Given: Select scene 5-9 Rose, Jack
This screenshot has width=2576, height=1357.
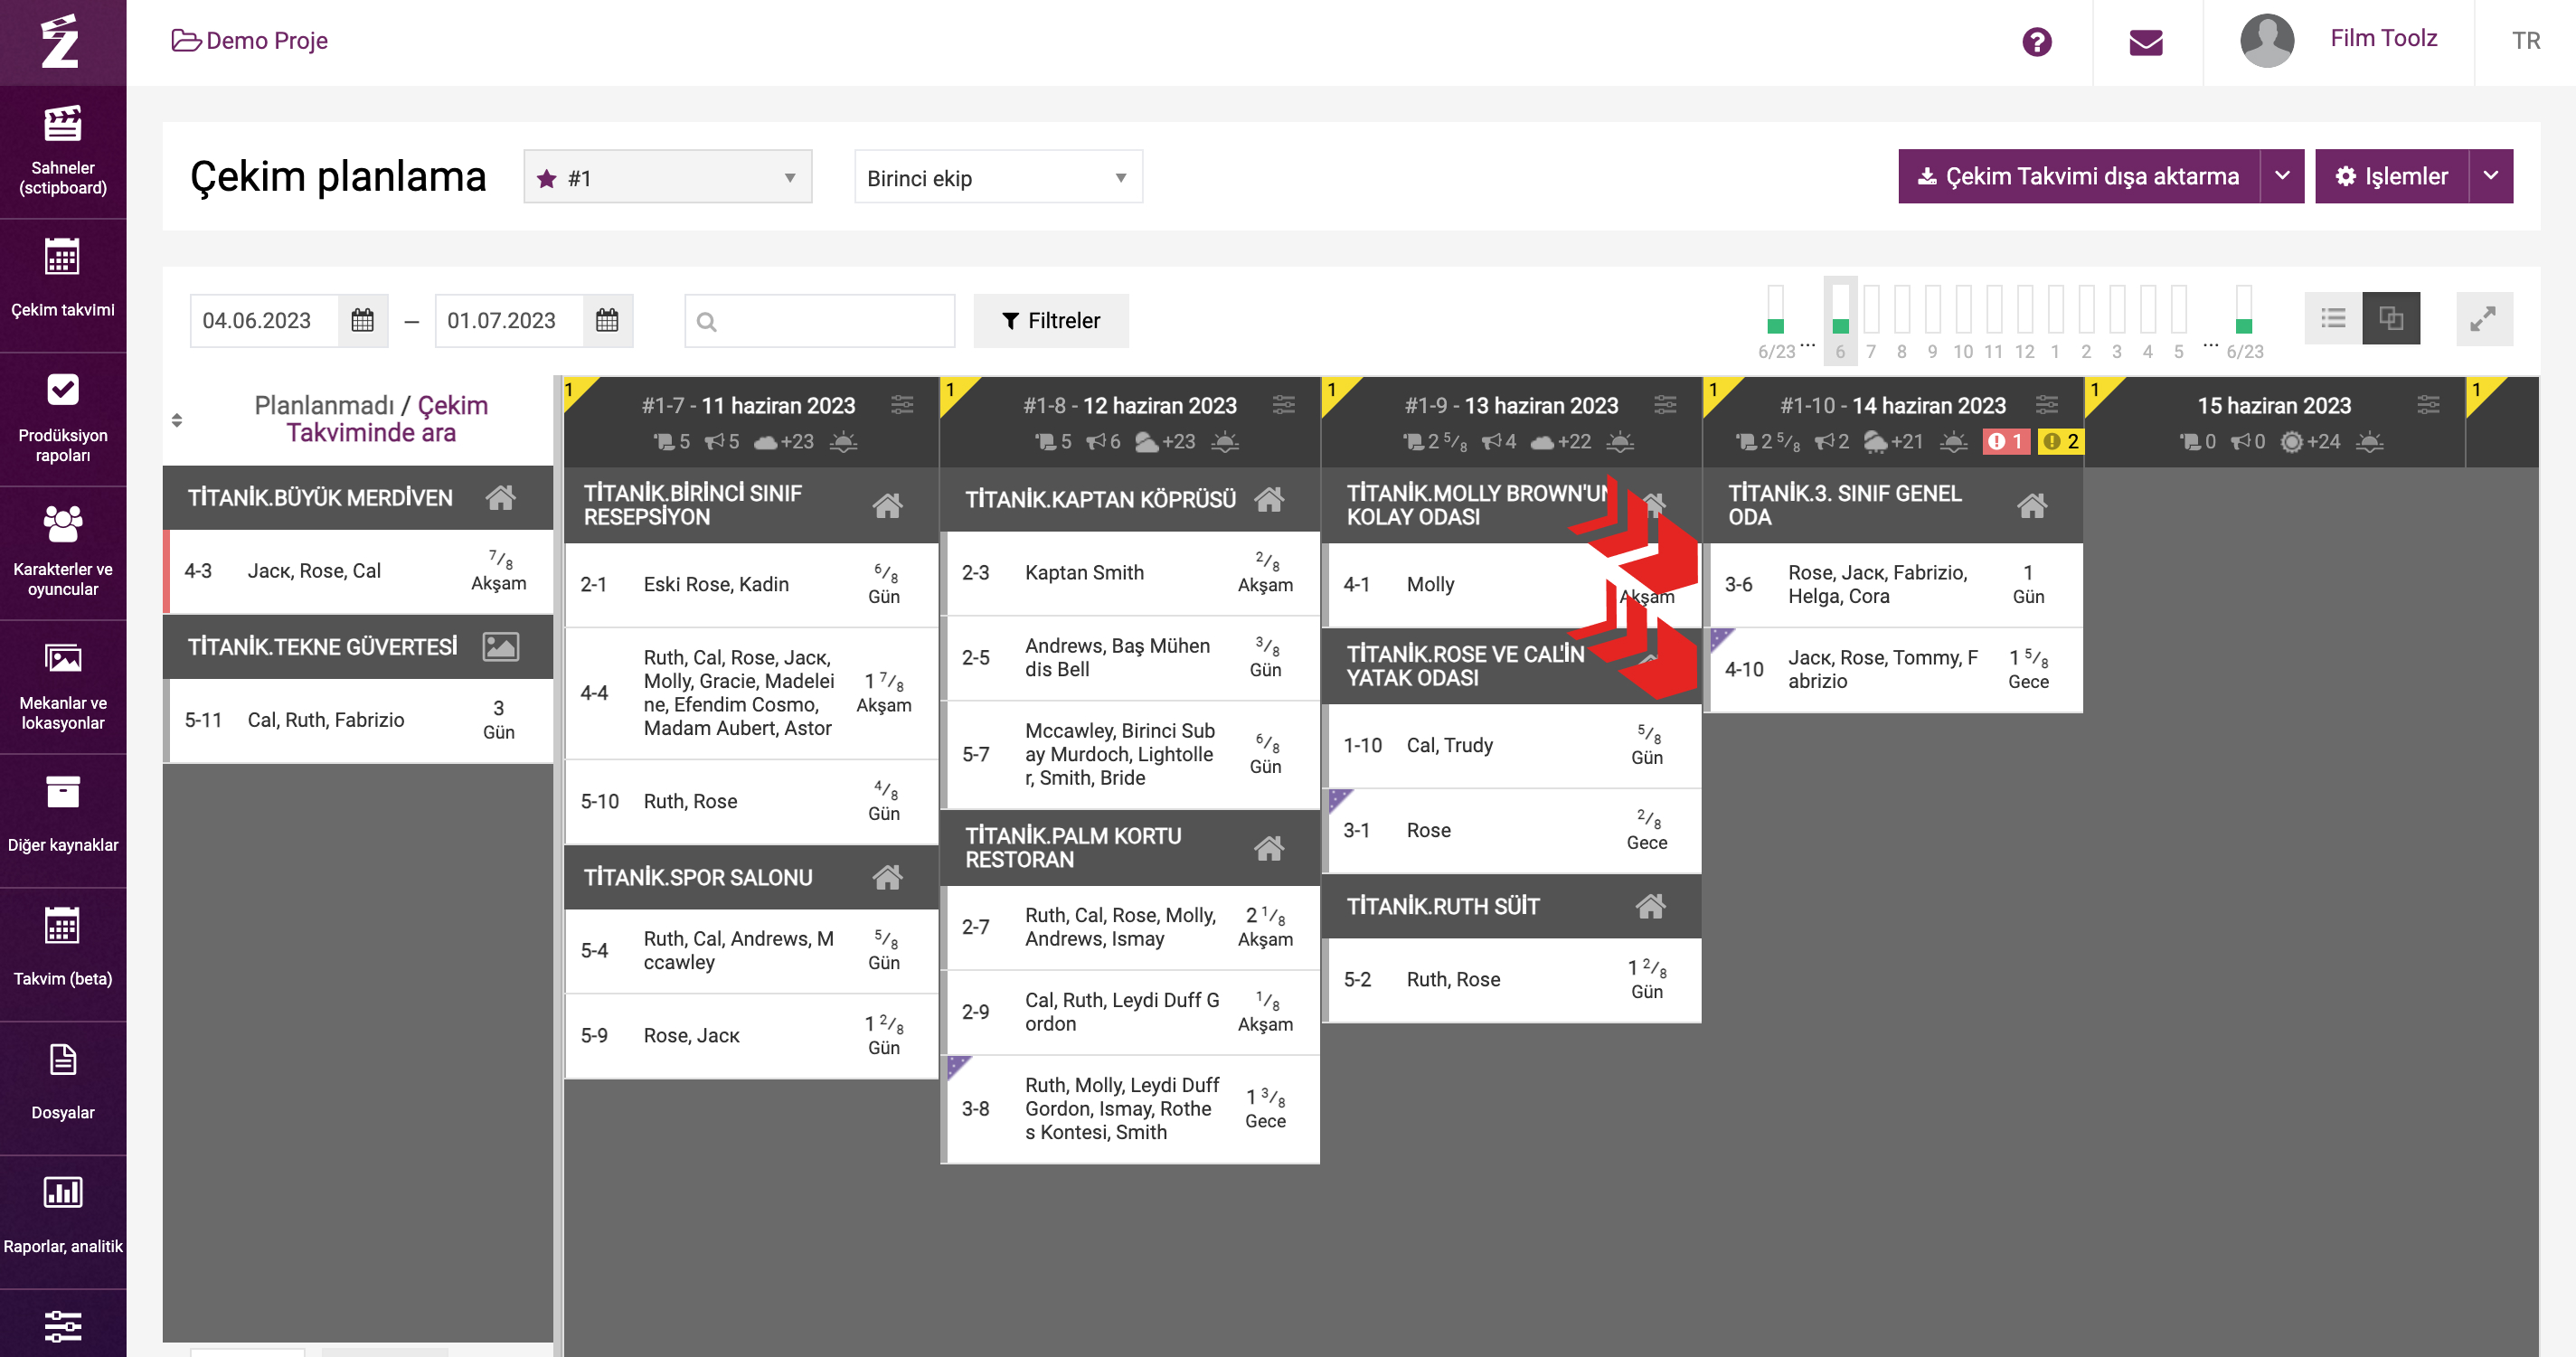Looking at the screenshot, I should click(751, 1035).
